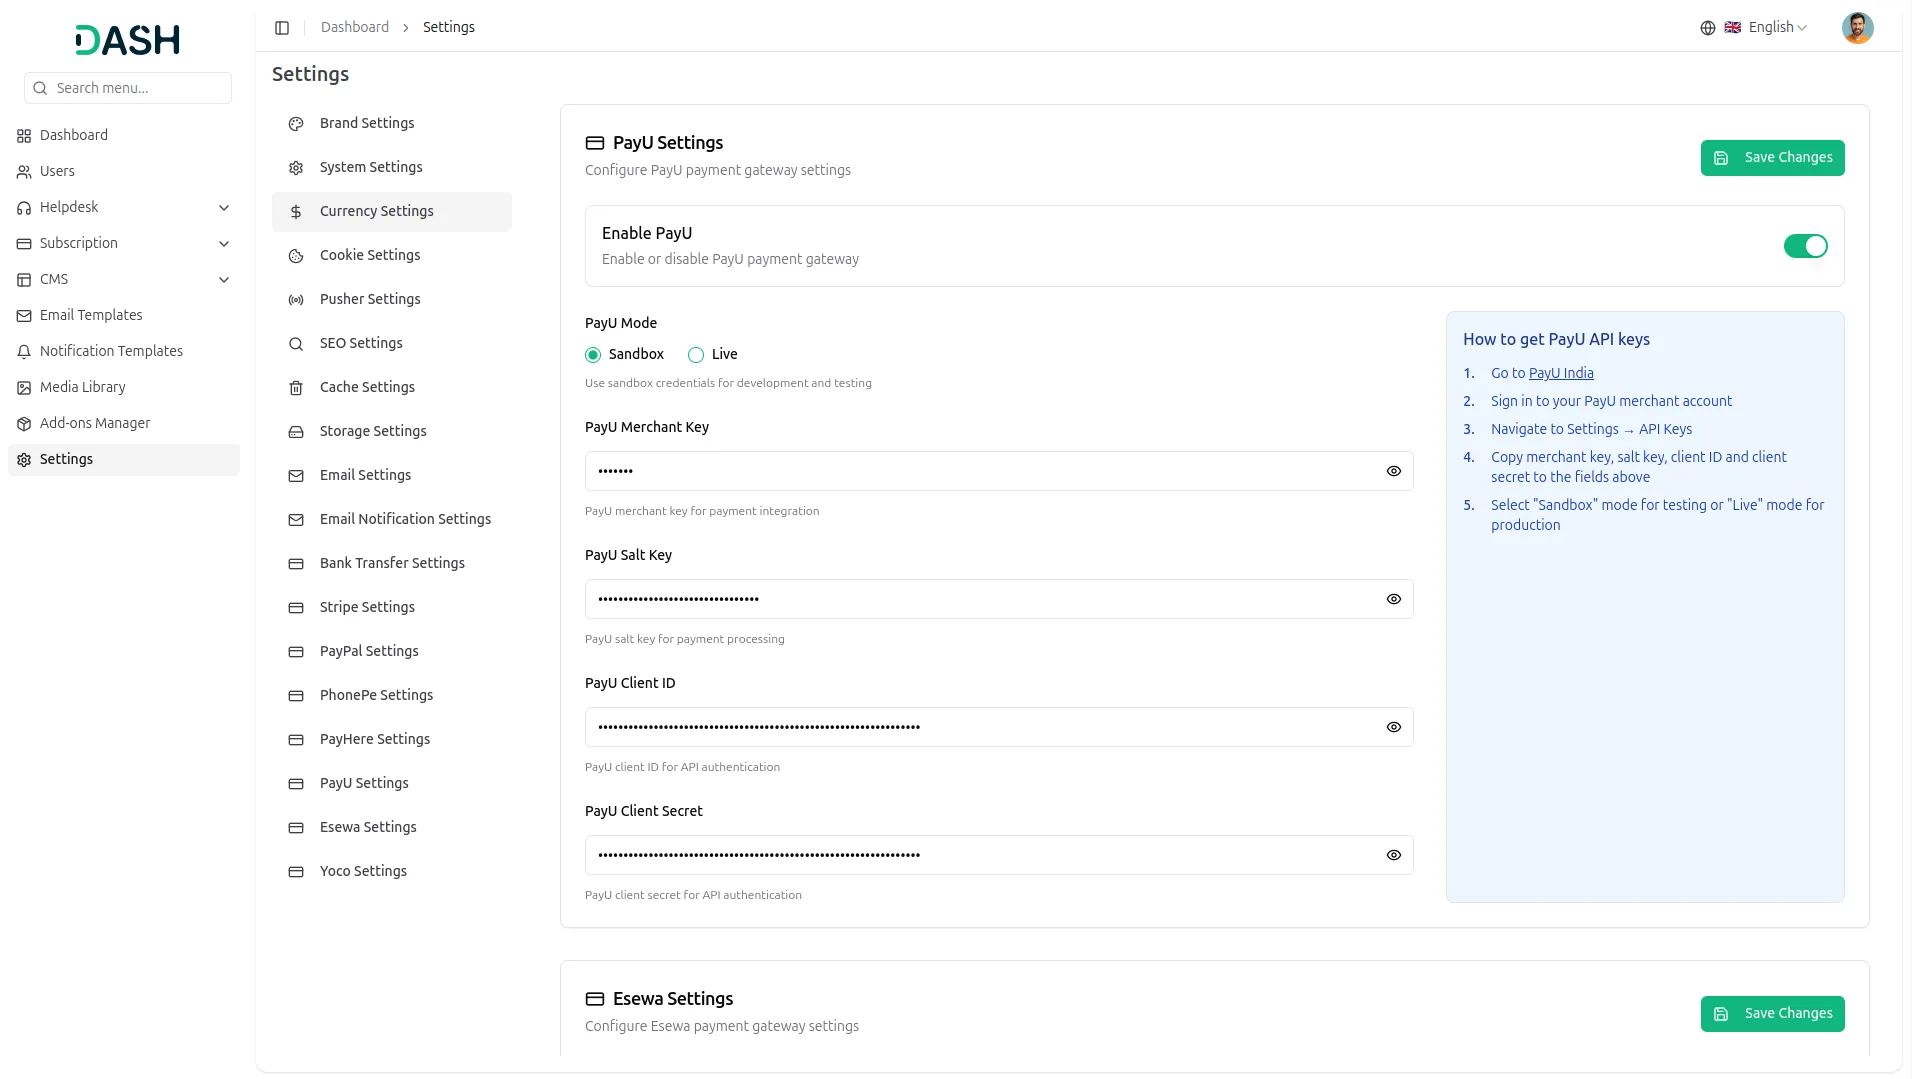
Task: Expand the Subscription menu chevron
Action: pos(224,244)
